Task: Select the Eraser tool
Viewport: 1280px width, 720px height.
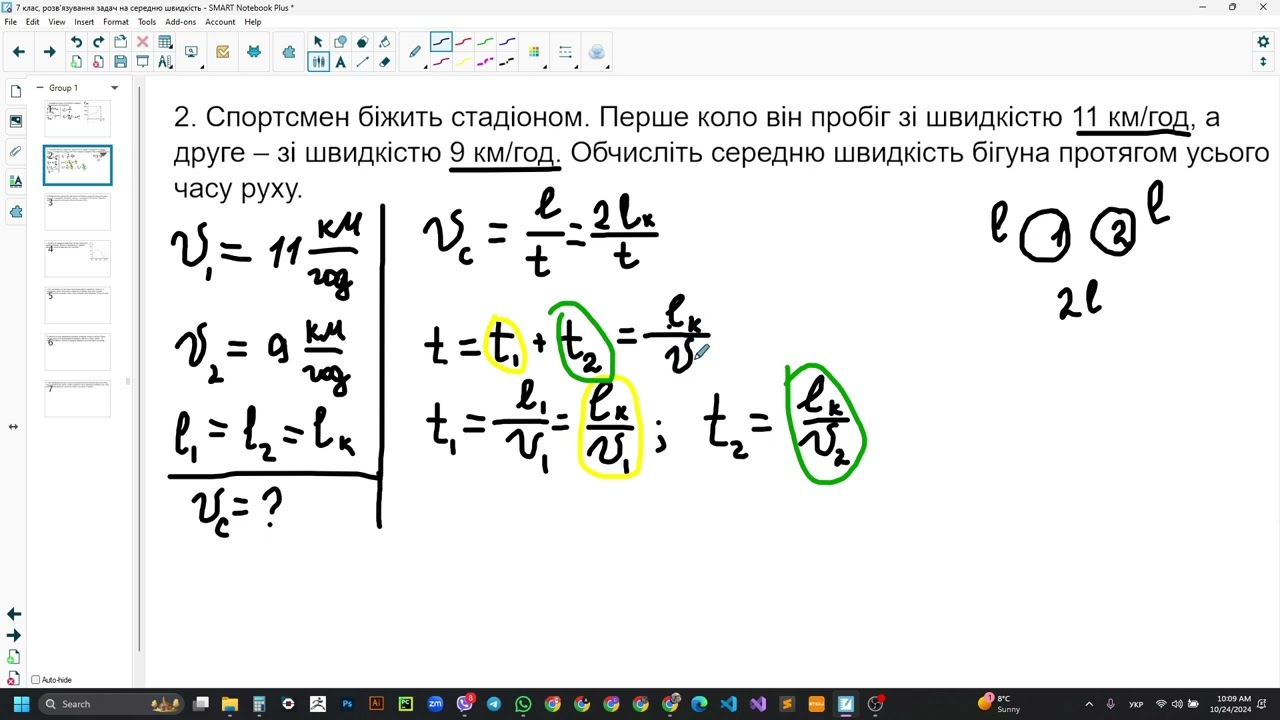Action: click(385, 62)
